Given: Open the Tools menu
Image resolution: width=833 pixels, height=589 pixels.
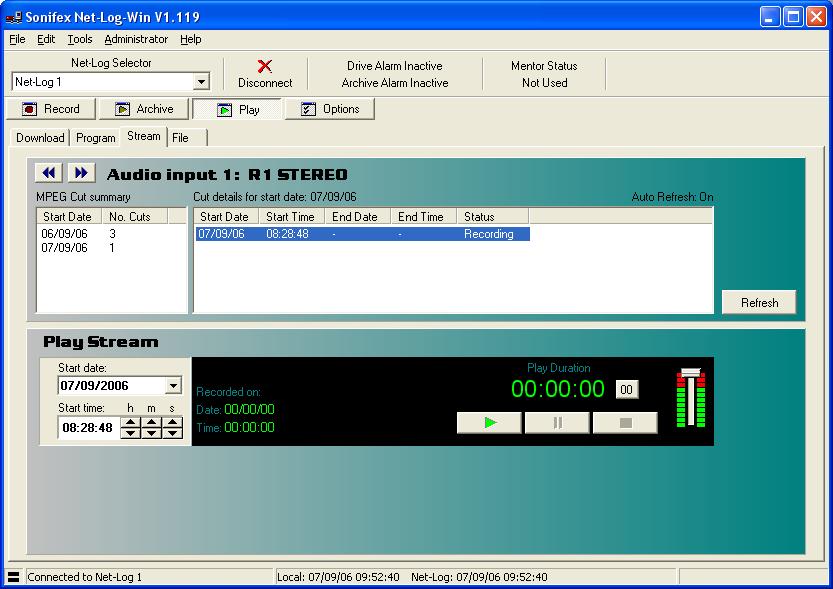Looking at the screenshot, I should (x=80, y=39).
